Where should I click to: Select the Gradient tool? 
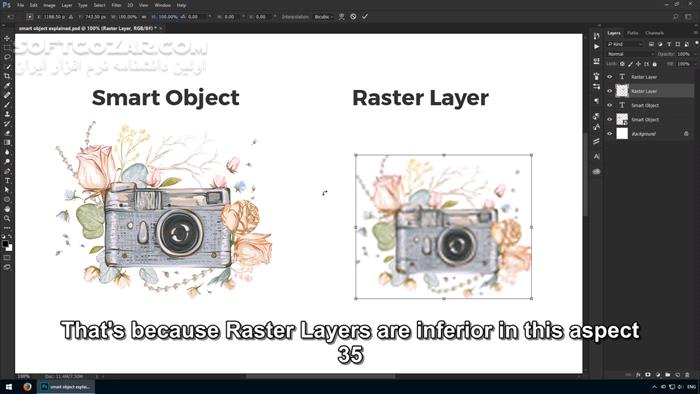(7, 142)
